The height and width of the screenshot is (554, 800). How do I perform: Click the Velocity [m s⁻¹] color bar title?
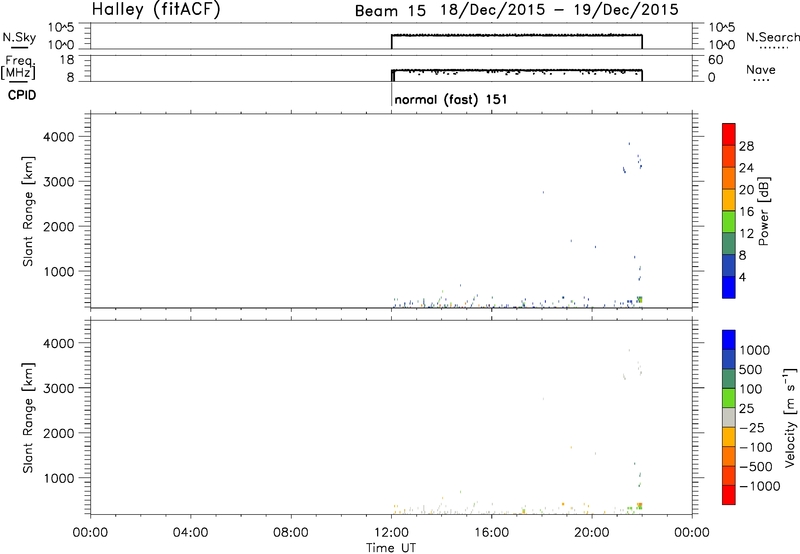(x=791, y=417)
